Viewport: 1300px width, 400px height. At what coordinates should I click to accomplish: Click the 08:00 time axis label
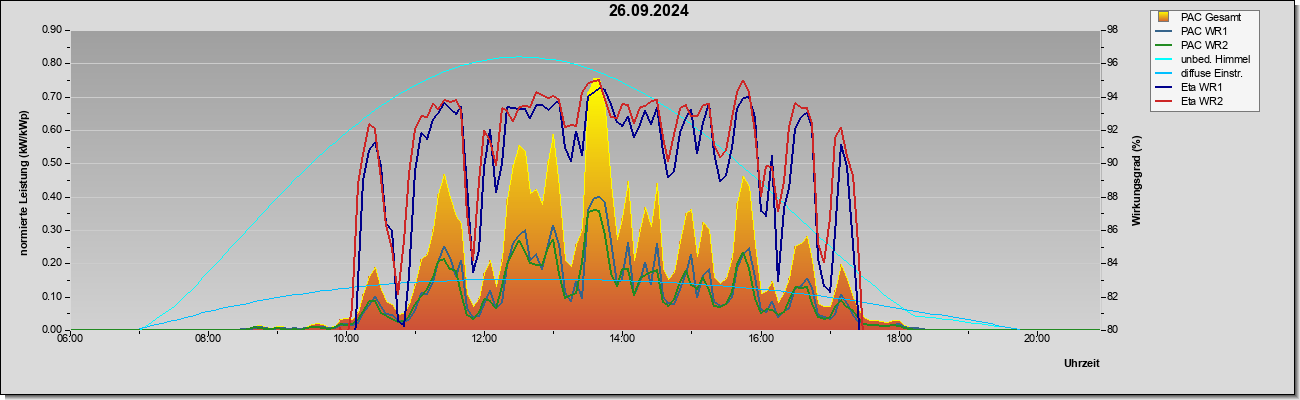click(x=207, y=338)
